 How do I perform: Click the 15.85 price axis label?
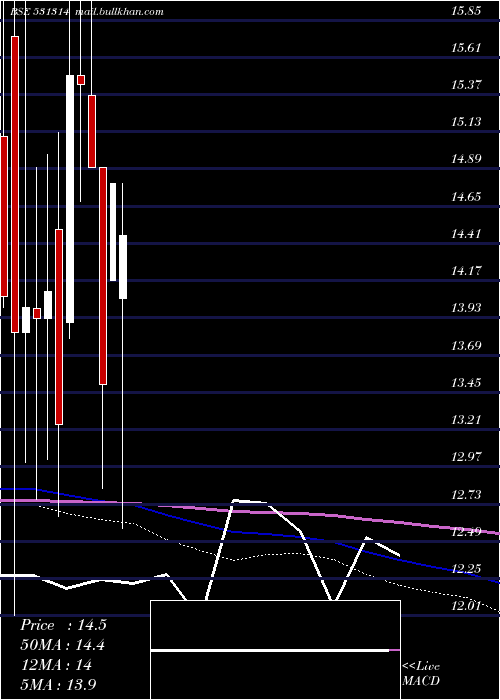point(466,11)
